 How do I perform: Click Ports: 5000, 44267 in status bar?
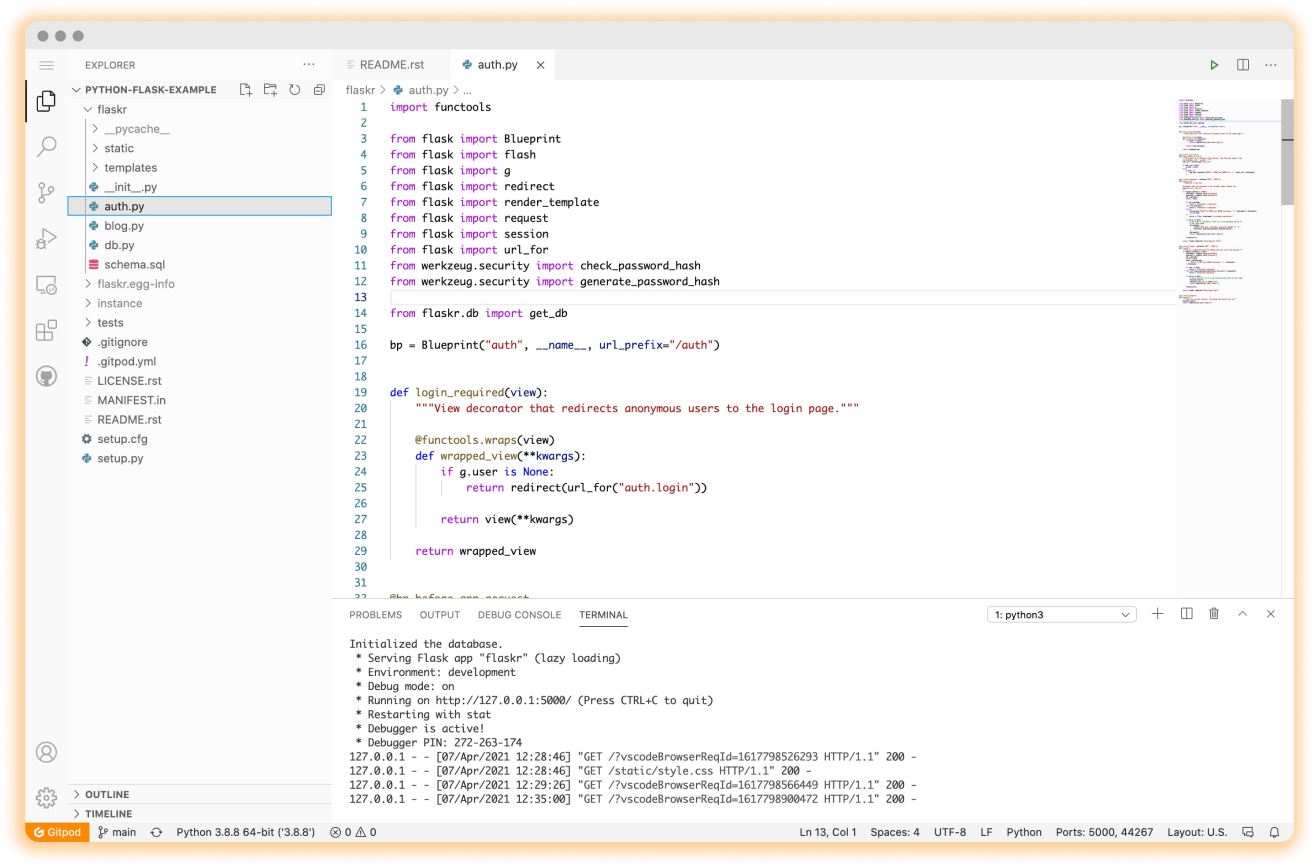pos(1103,832)
